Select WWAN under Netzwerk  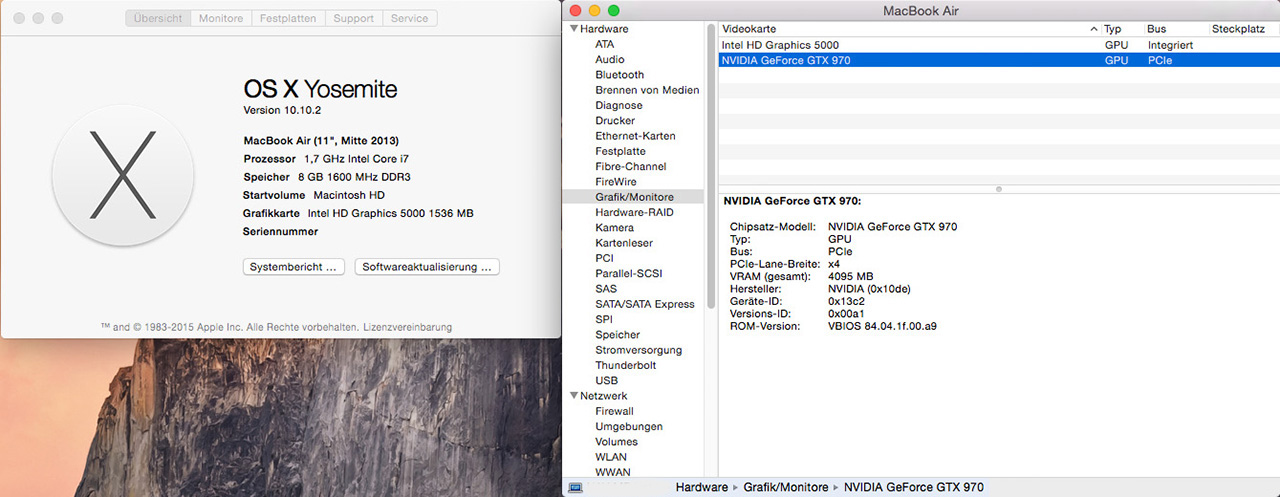613,472
